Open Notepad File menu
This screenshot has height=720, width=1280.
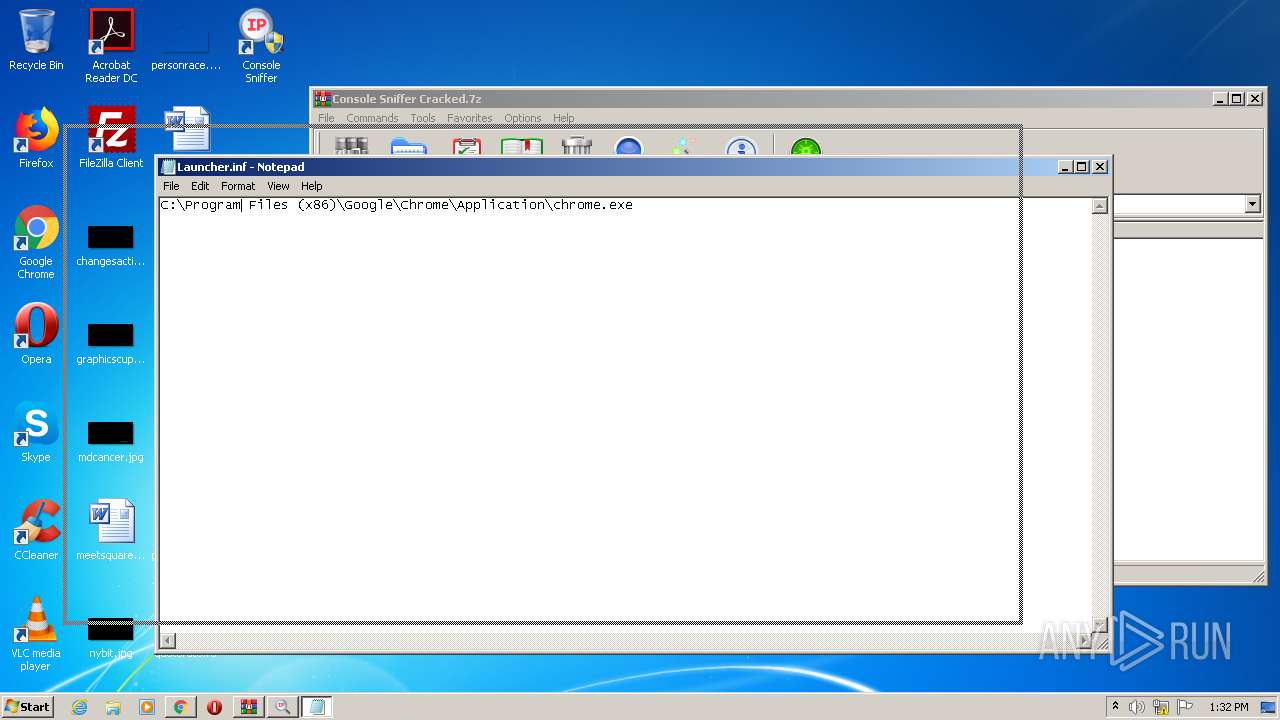[x=171, y=186]
